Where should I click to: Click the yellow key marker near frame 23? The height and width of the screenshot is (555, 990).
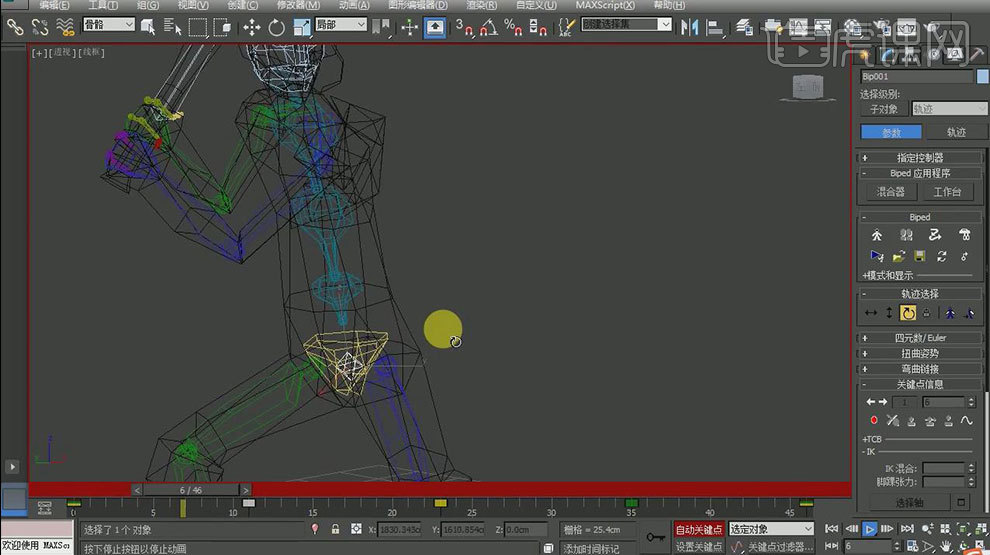[x=440, y=503]
